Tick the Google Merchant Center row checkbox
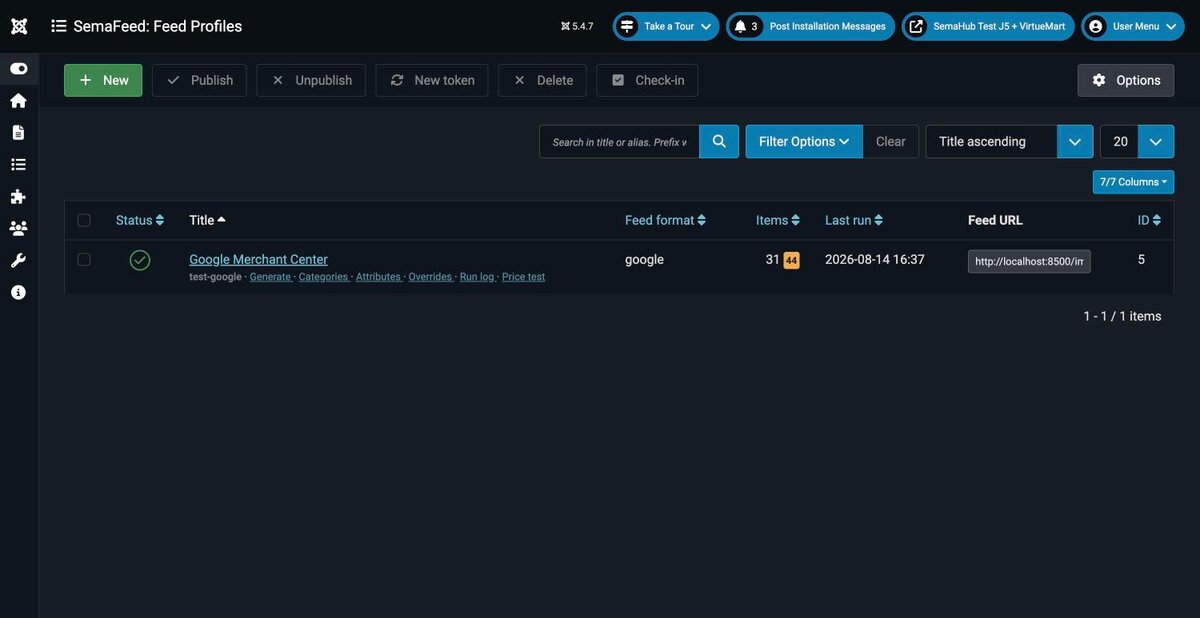The height and width of the screenshot is (618, 1200). click(x=84, y=259)
